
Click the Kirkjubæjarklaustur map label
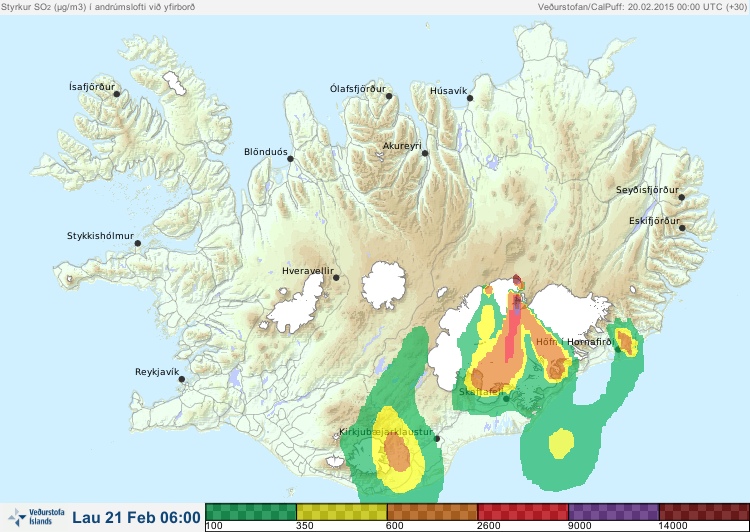[386, 432]
